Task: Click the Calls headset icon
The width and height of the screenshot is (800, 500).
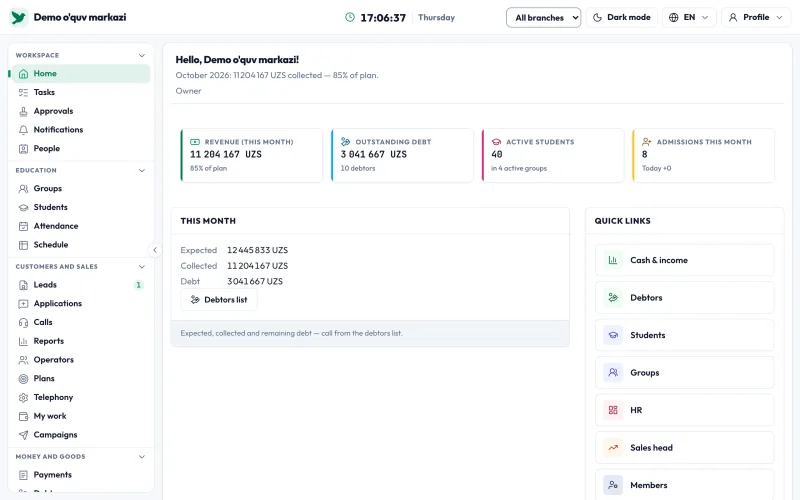Action: pyautogui.click(x=23, y=322)
